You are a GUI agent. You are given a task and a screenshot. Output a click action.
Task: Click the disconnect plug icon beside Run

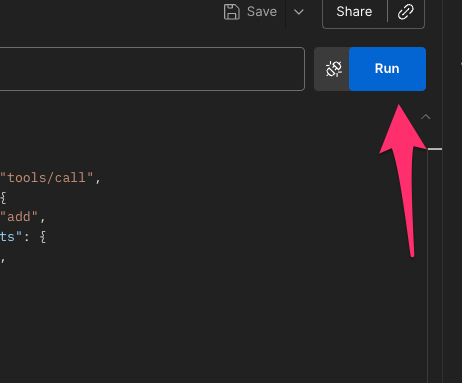(x=333, y=69)
